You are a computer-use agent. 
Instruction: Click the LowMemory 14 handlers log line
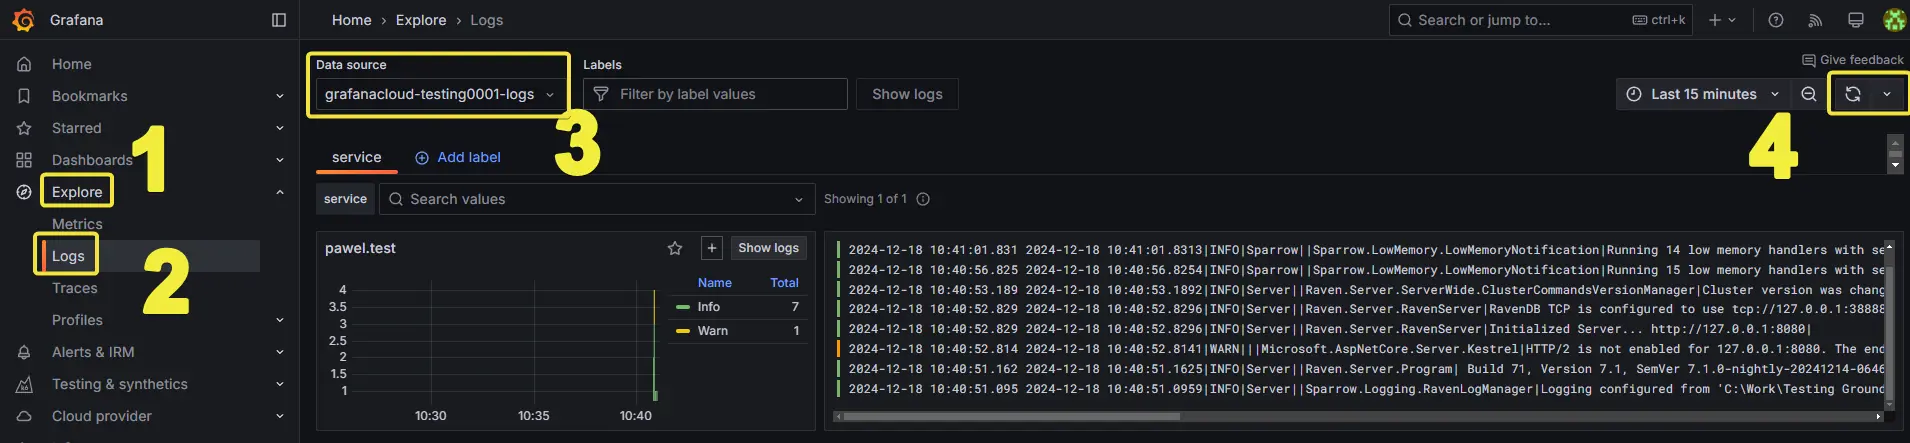pos(1360,250)
